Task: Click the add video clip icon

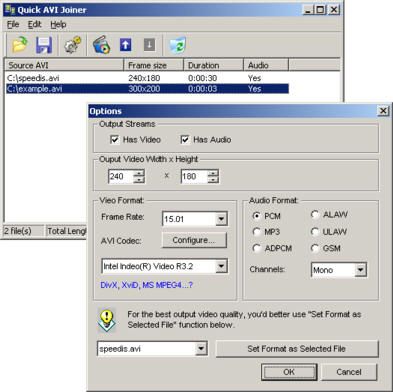Action: point(101,45)
